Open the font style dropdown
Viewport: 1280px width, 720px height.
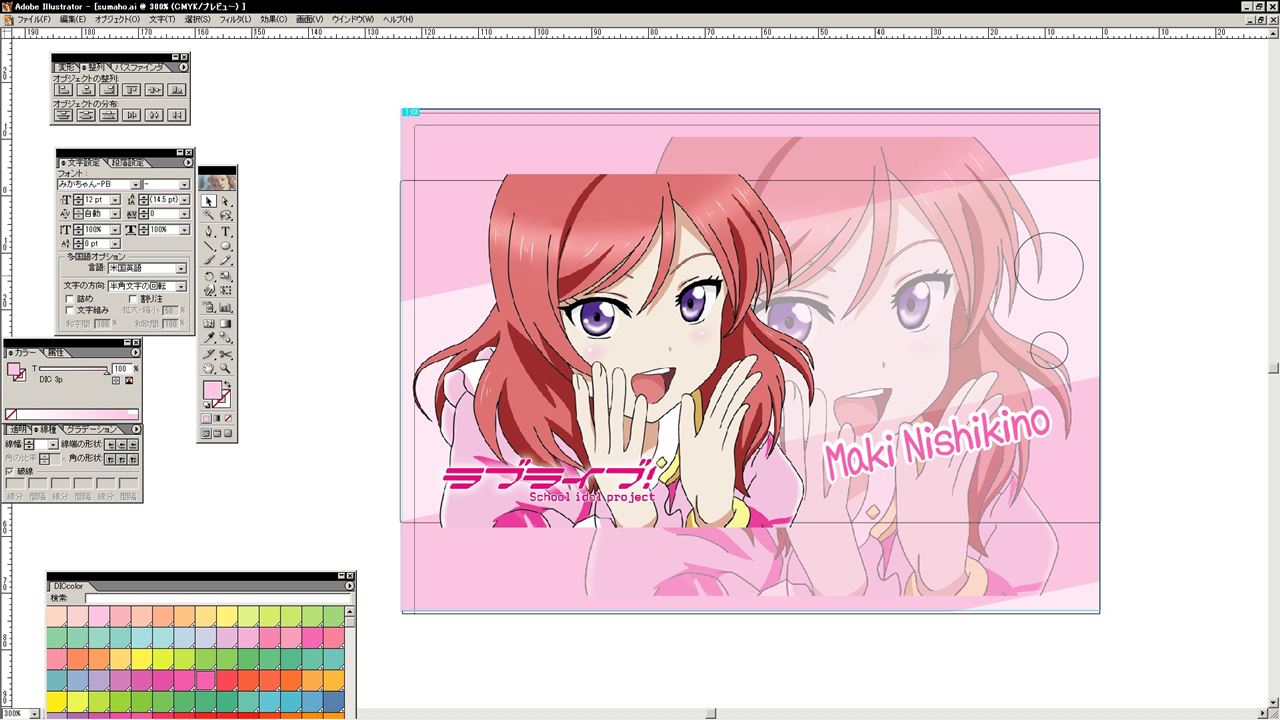pos(184,185)
